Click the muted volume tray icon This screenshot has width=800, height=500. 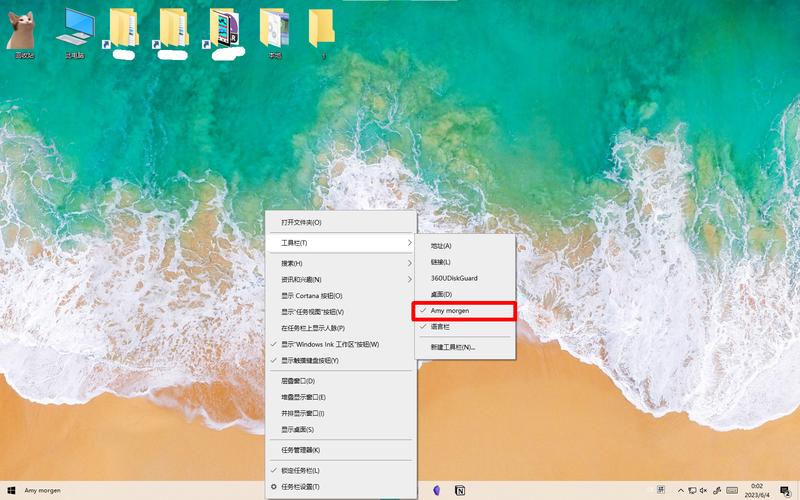coord(704,490)
